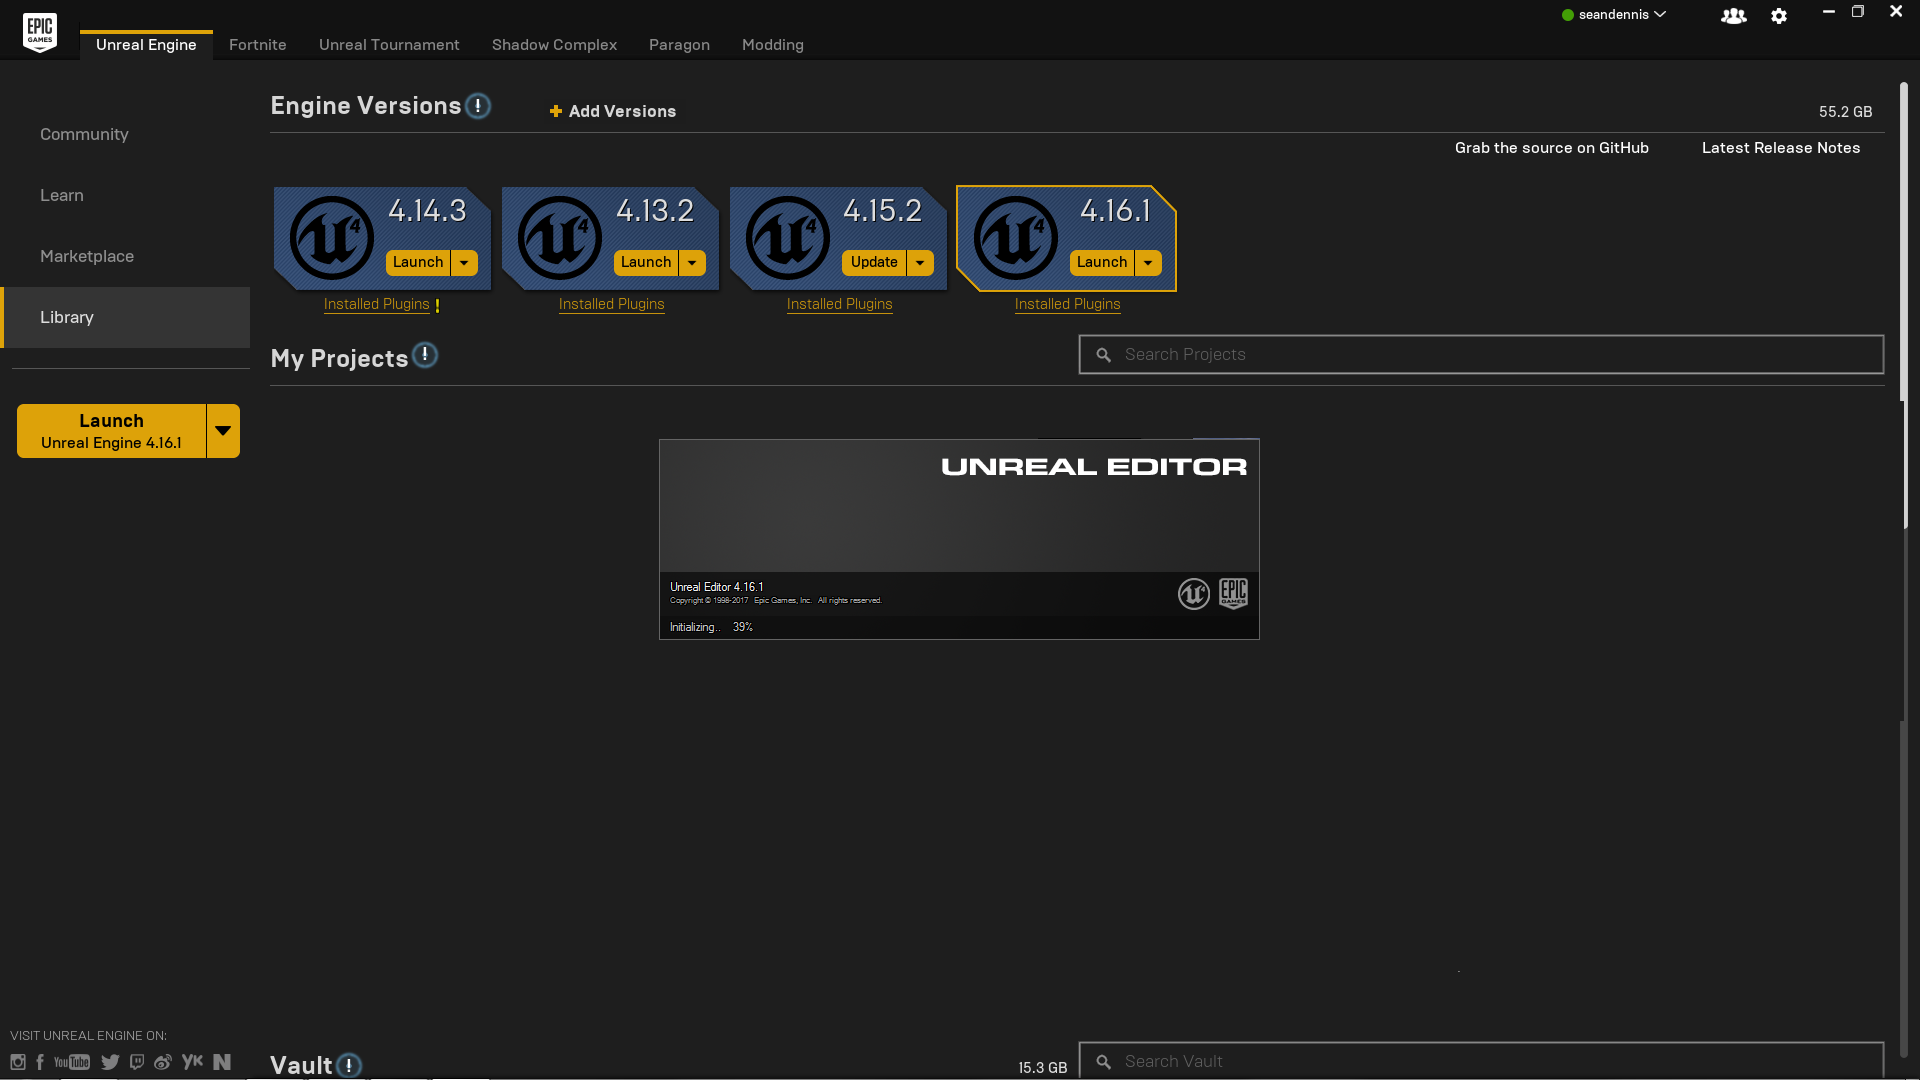Click the search icon in Search Projects
The height and width of the screenshot is (1080, 1920).
click(1103, 355)
